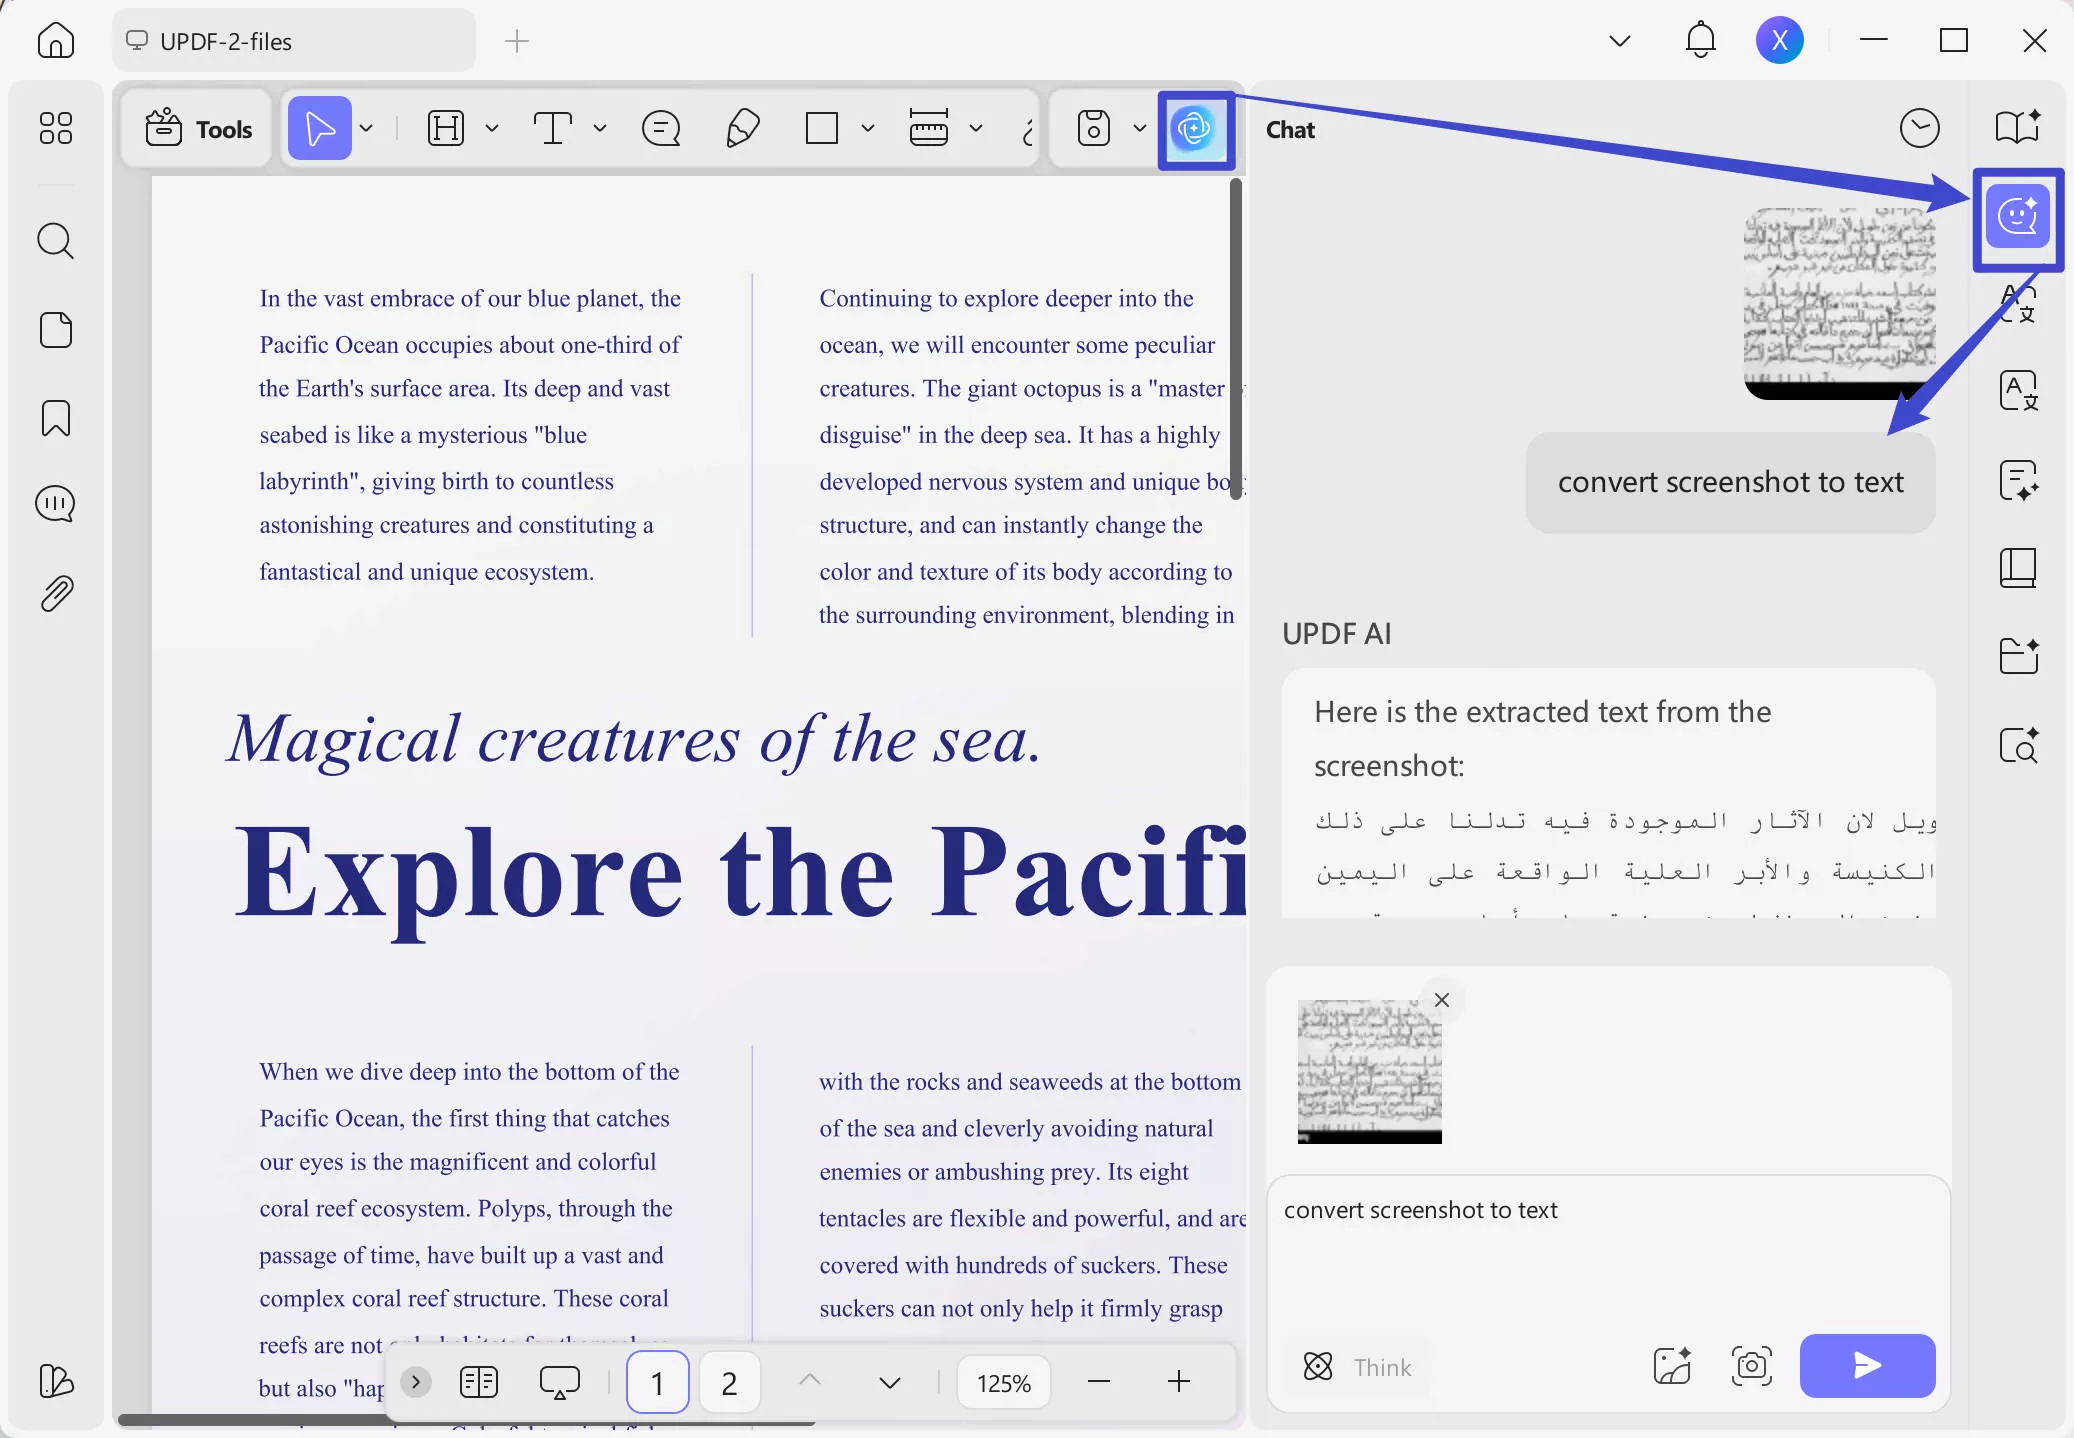Select the pencil drawing tool
The height and width of the screenshot is (1438, 2074).
(x=742, y=129)
